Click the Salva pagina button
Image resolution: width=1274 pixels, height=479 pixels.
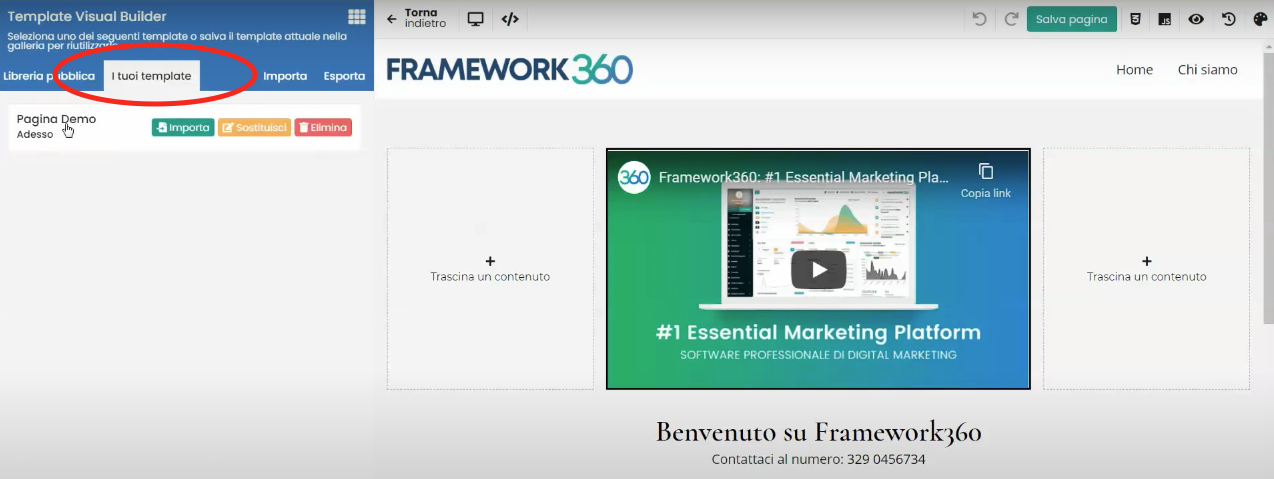coord(1072,19)
